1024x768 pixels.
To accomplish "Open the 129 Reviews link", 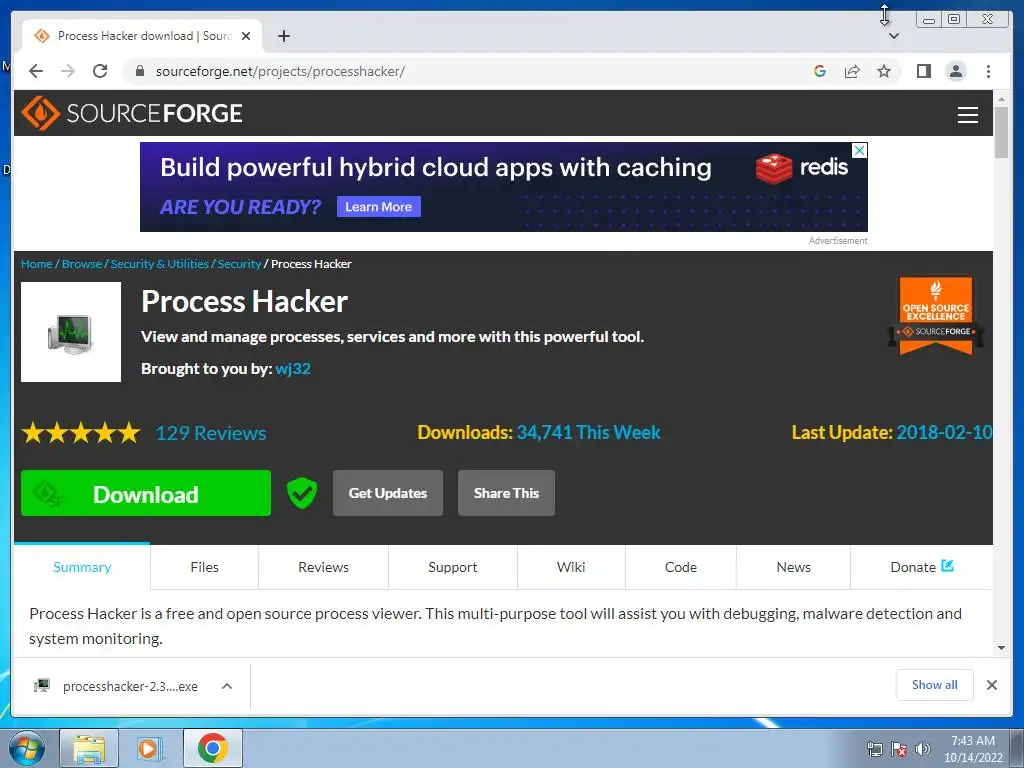I will click(x=211, y=433).
